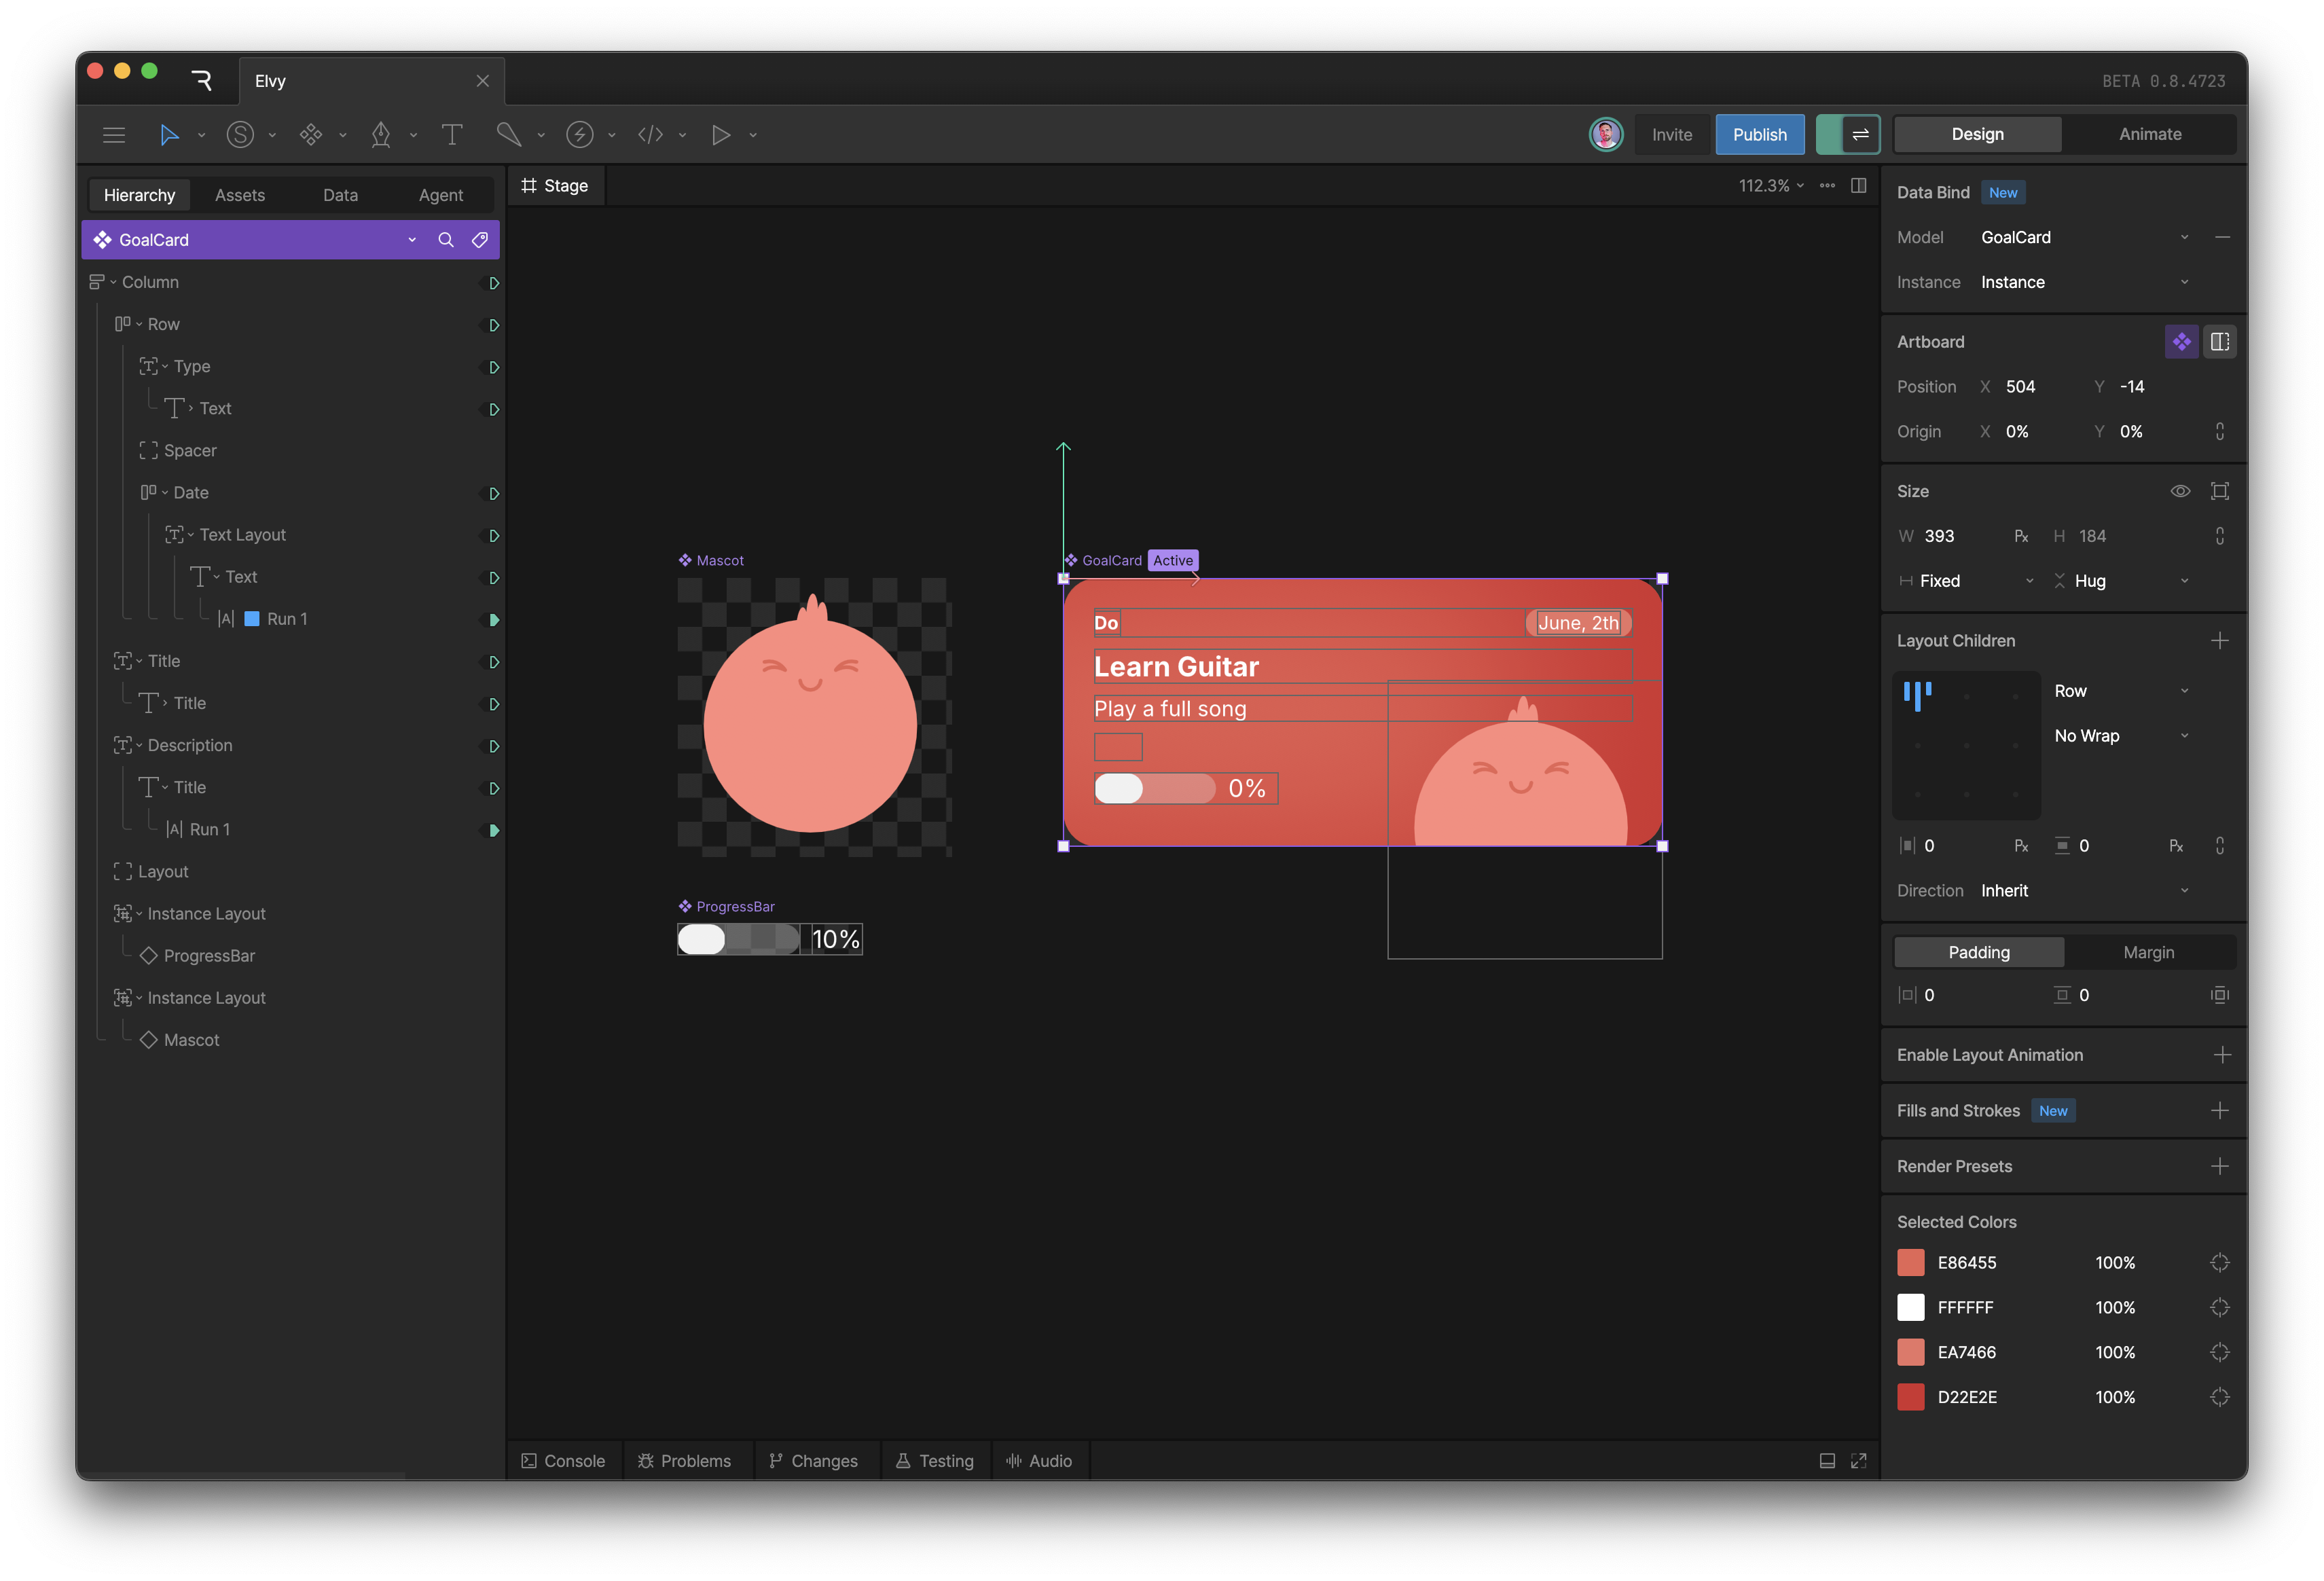Screen dimensions: 2324x1581
Task: Search the hierarchy with magnifier icon
Action: point(446,240)
